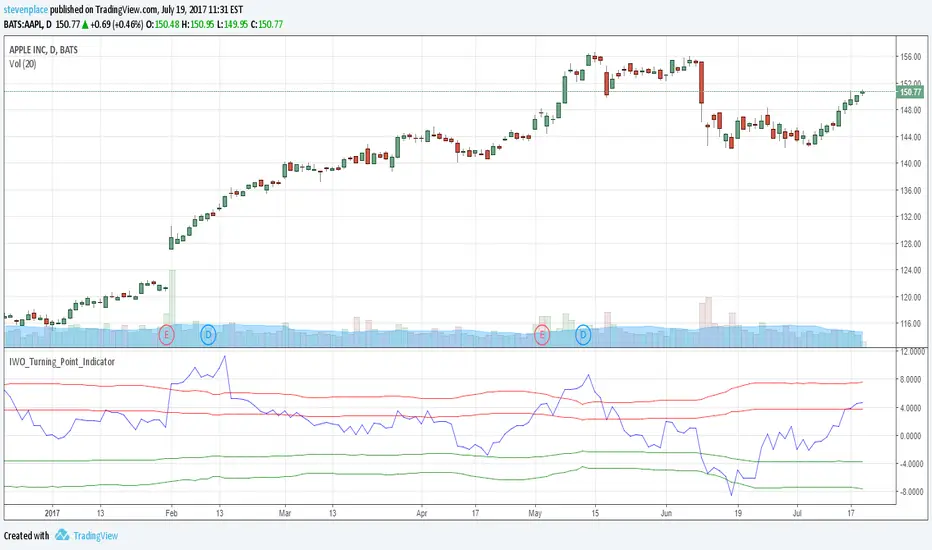Click the green up-arrow change indicator
The height and width of the screenshot is (550, 932).
[x=85, y=24]
